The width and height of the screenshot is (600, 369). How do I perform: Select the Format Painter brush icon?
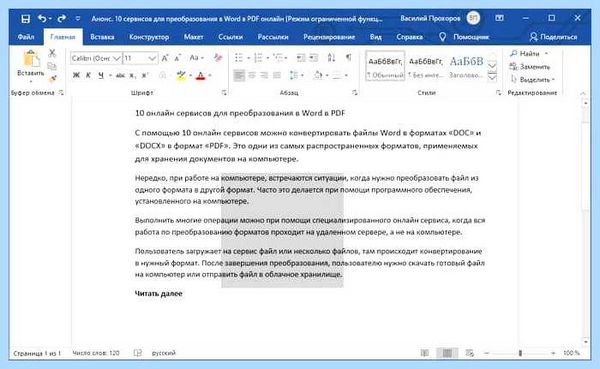click(x=52, y=79)
